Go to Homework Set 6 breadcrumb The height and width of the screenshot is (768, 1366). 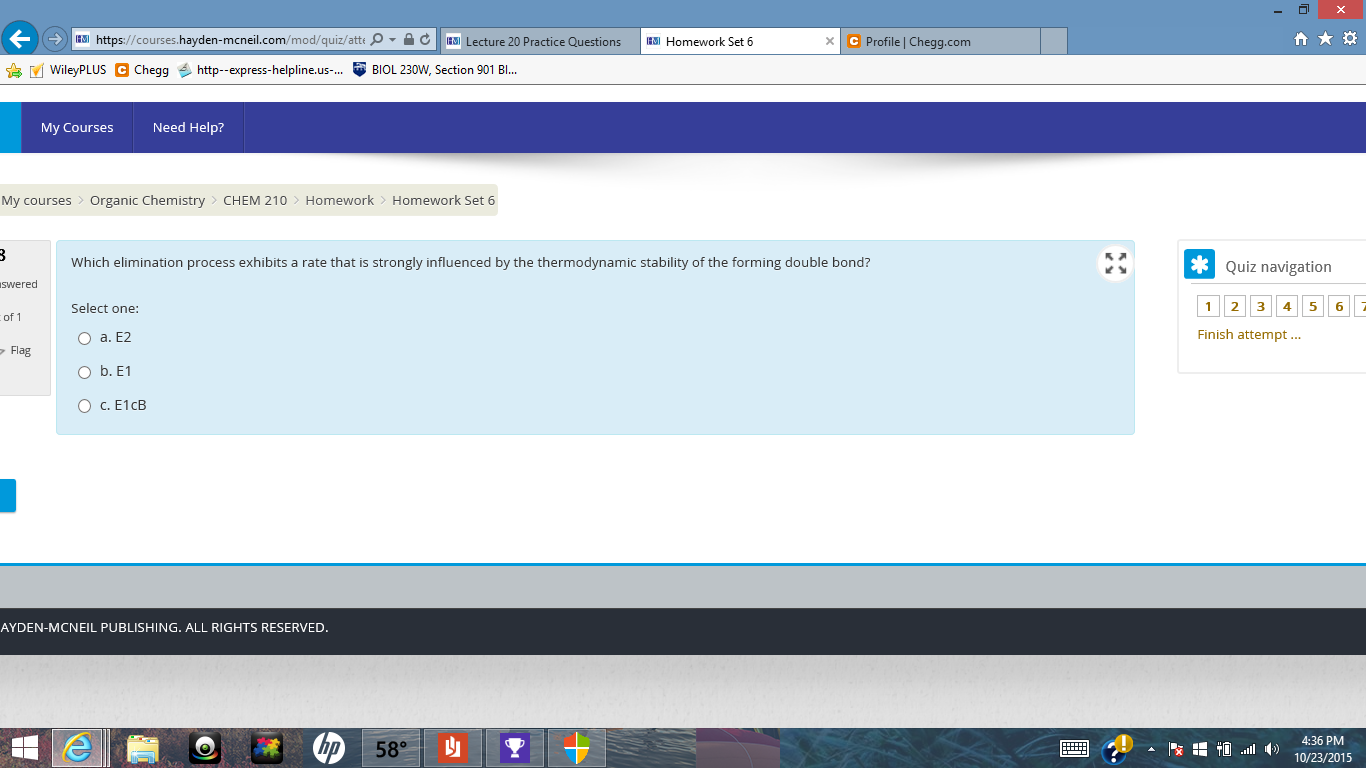pyautogui.click(x=443, y=200)
